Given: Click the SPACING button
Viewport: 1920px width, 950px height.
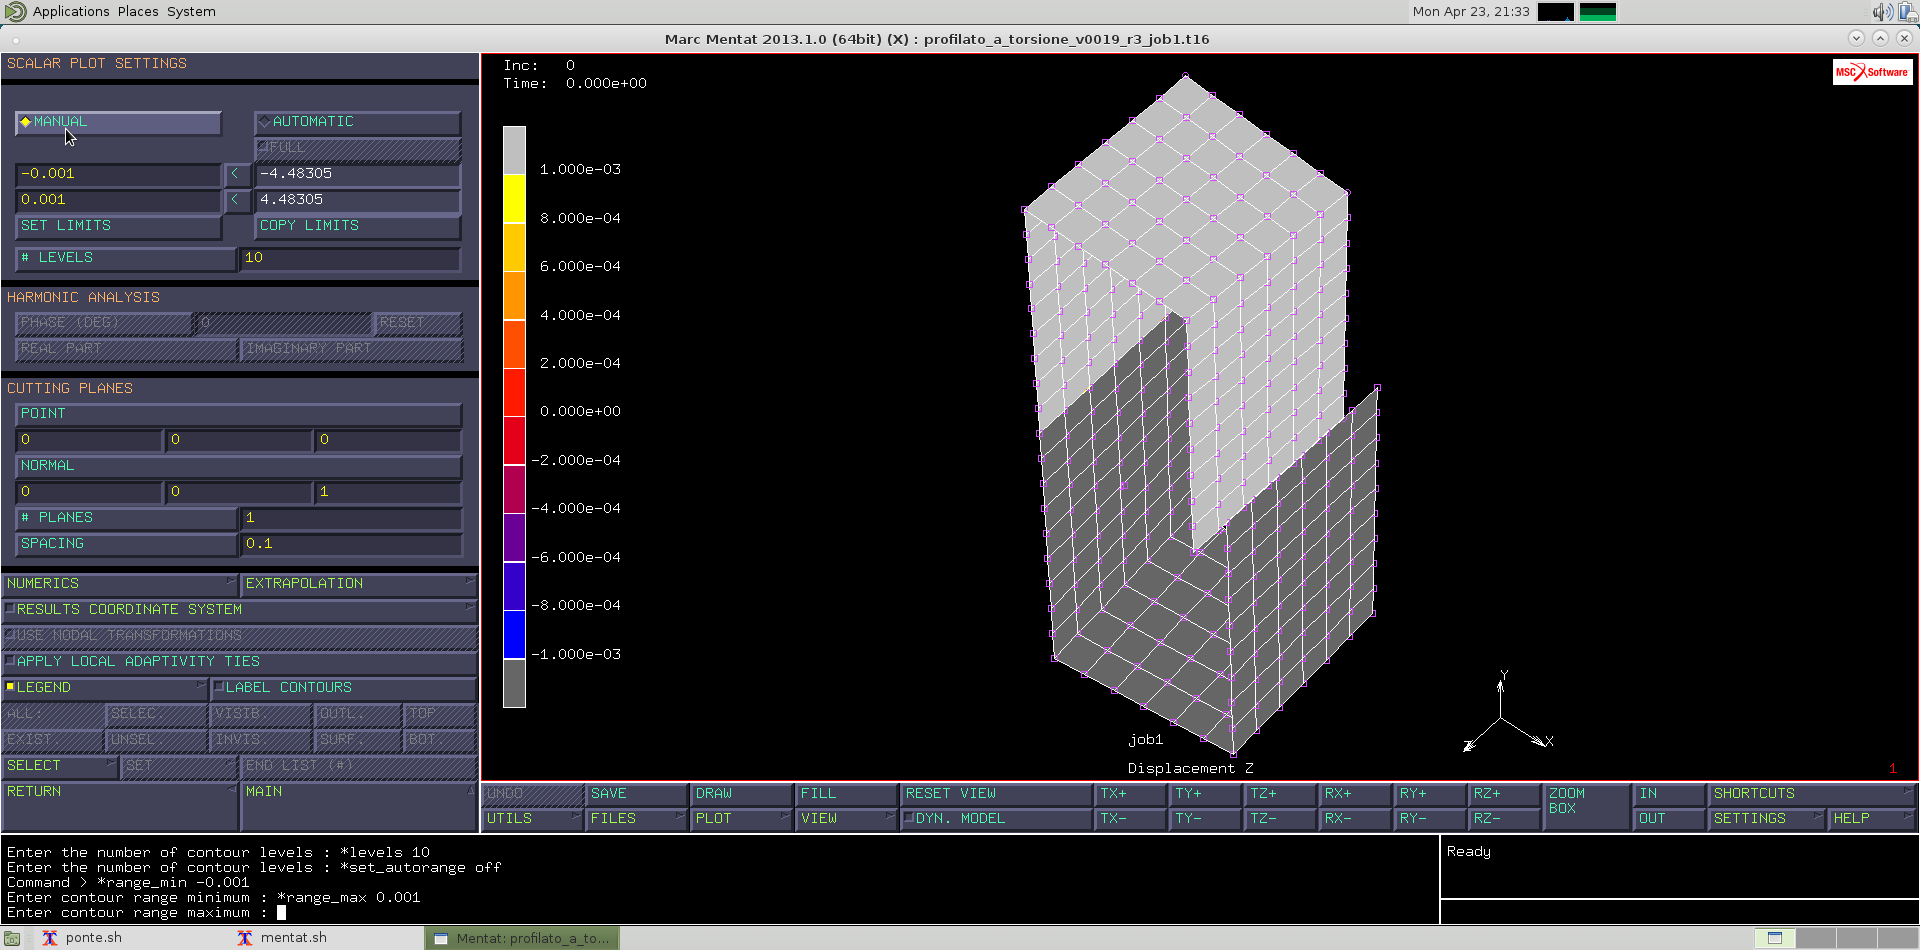Looking at the screenshot, I should (126, 544).
